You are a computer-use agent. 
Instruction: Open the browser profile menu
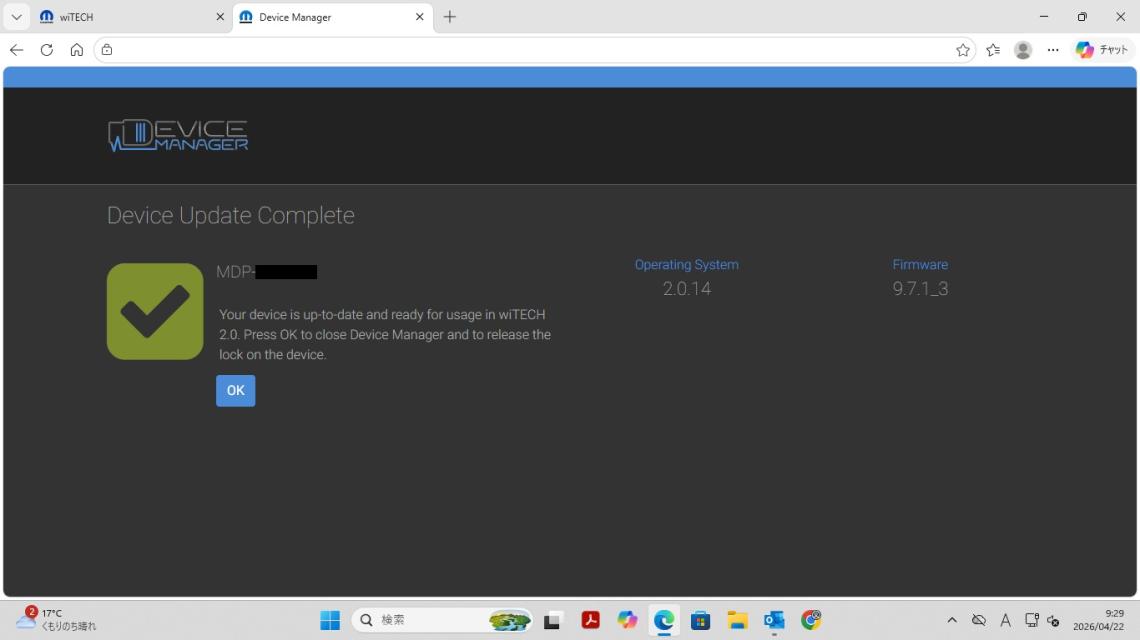click(x=1022, y=50)
